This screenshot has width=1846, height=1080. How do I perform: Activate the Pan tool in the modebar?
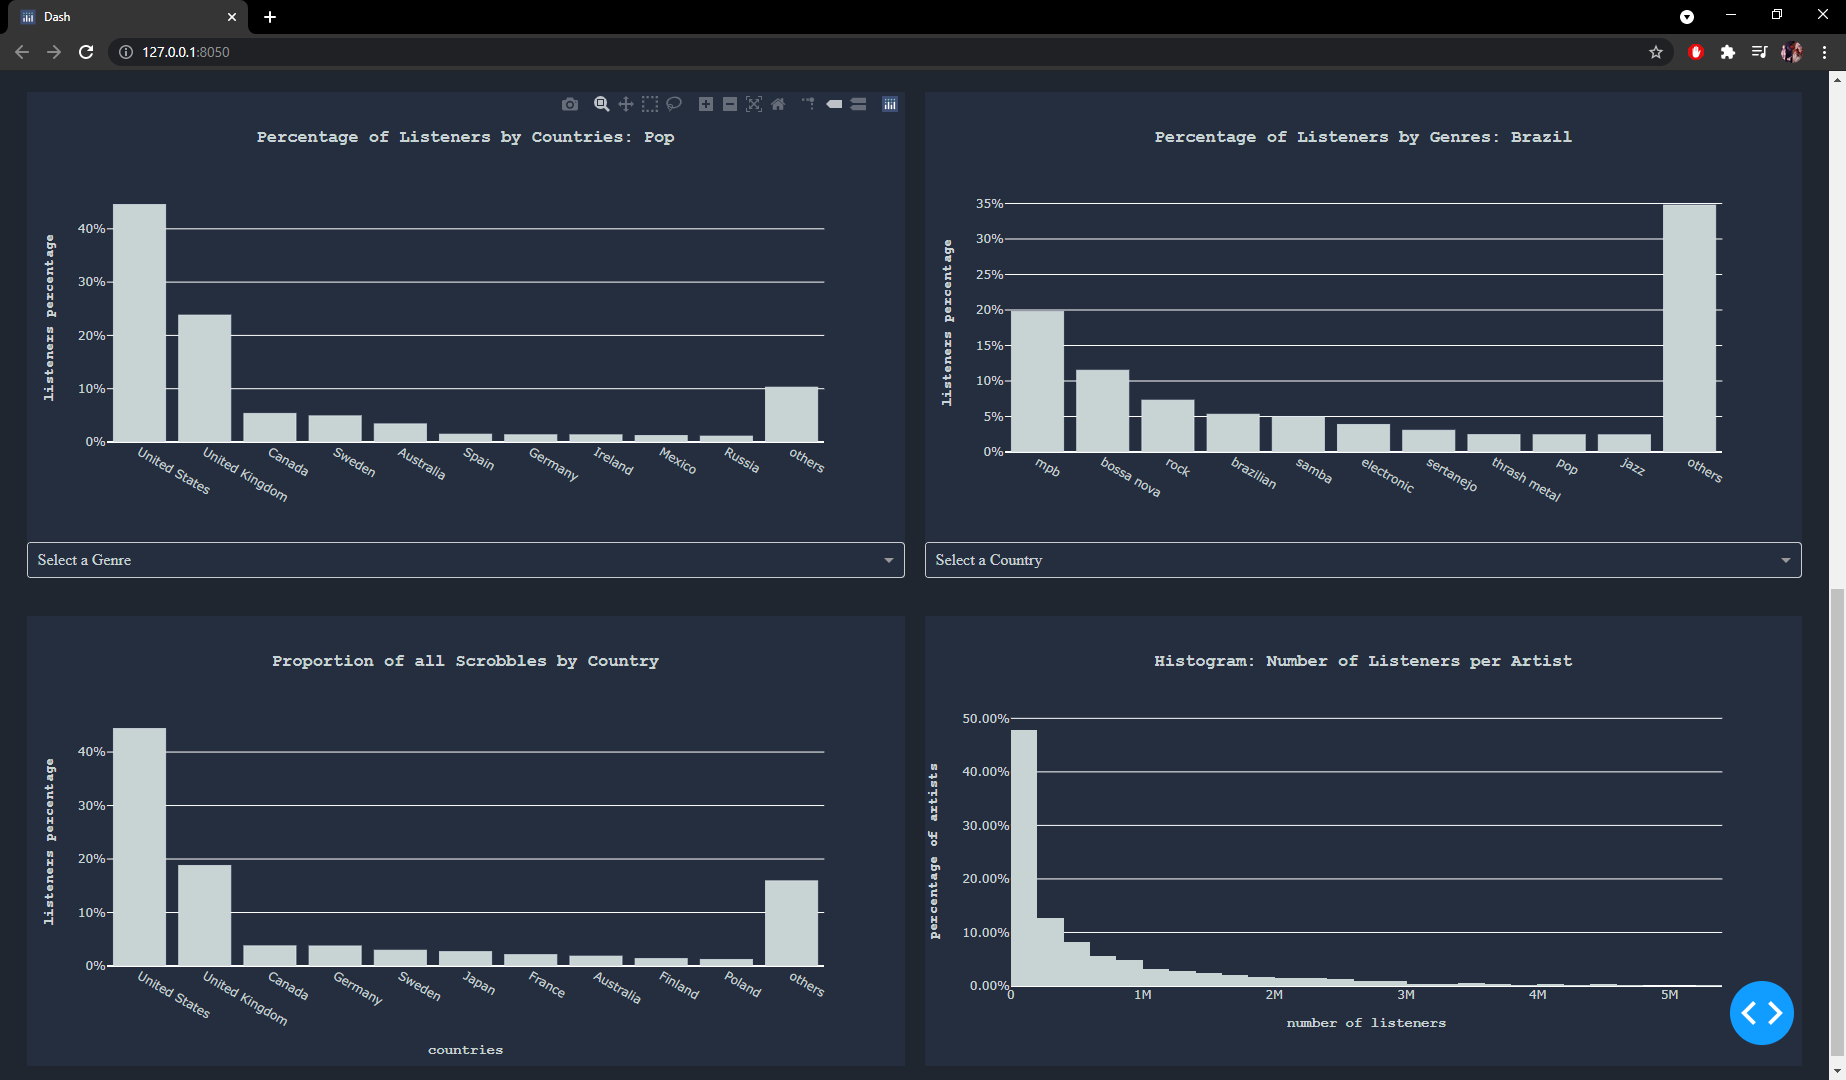click(x=626, y=104)
